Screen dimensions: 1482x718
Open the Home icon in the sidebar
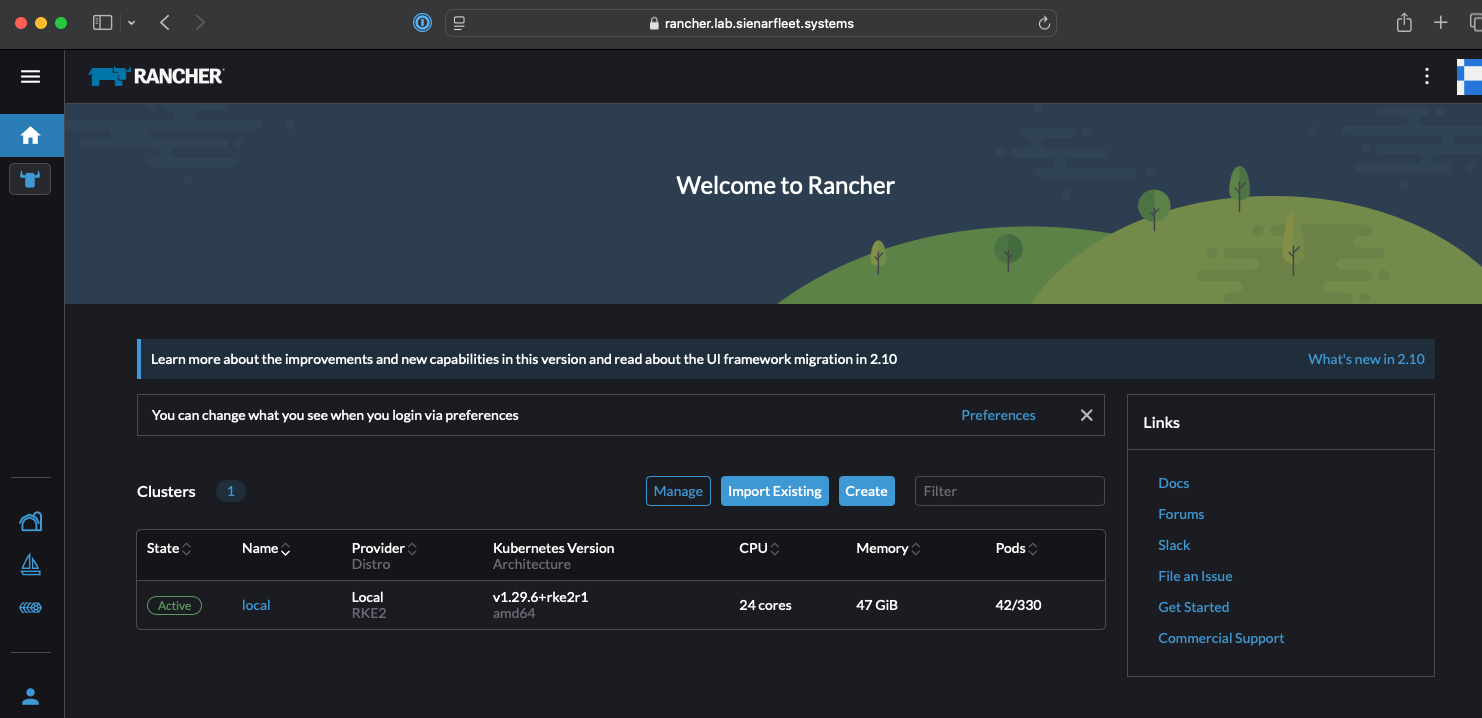click(x=30, y=133)
